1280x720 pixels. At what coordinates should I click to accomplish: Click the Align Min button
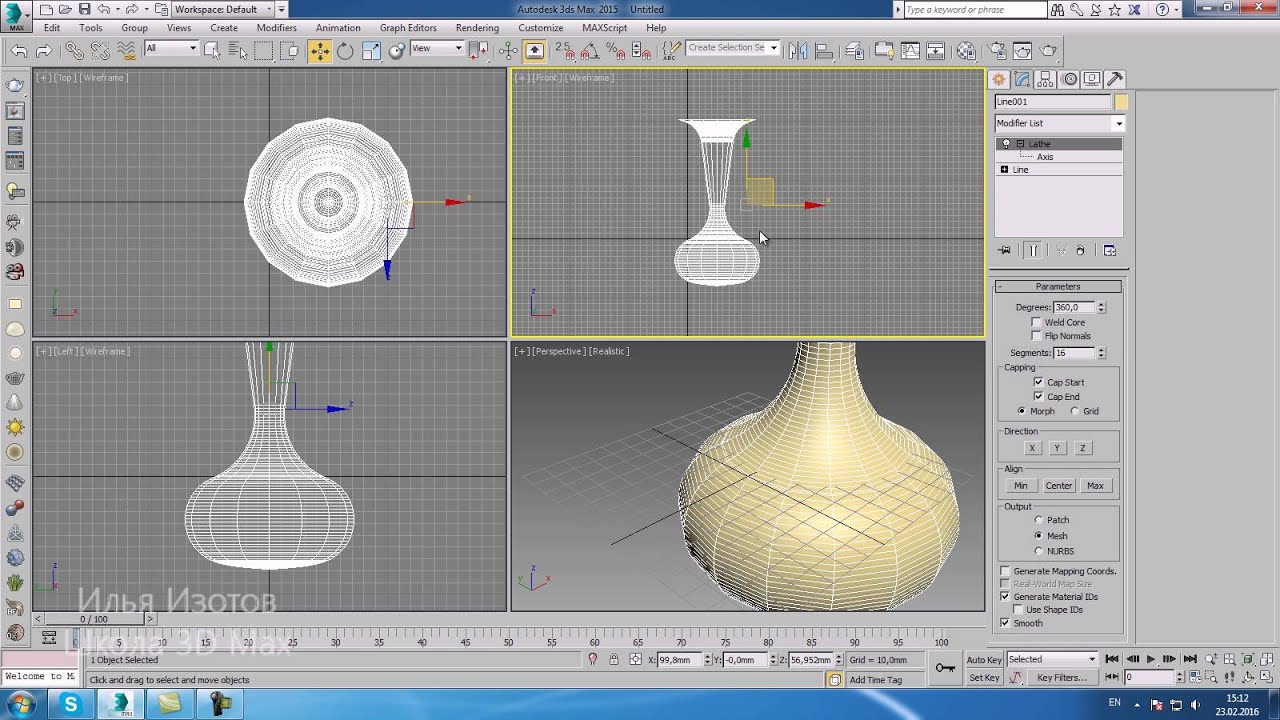1020,486
